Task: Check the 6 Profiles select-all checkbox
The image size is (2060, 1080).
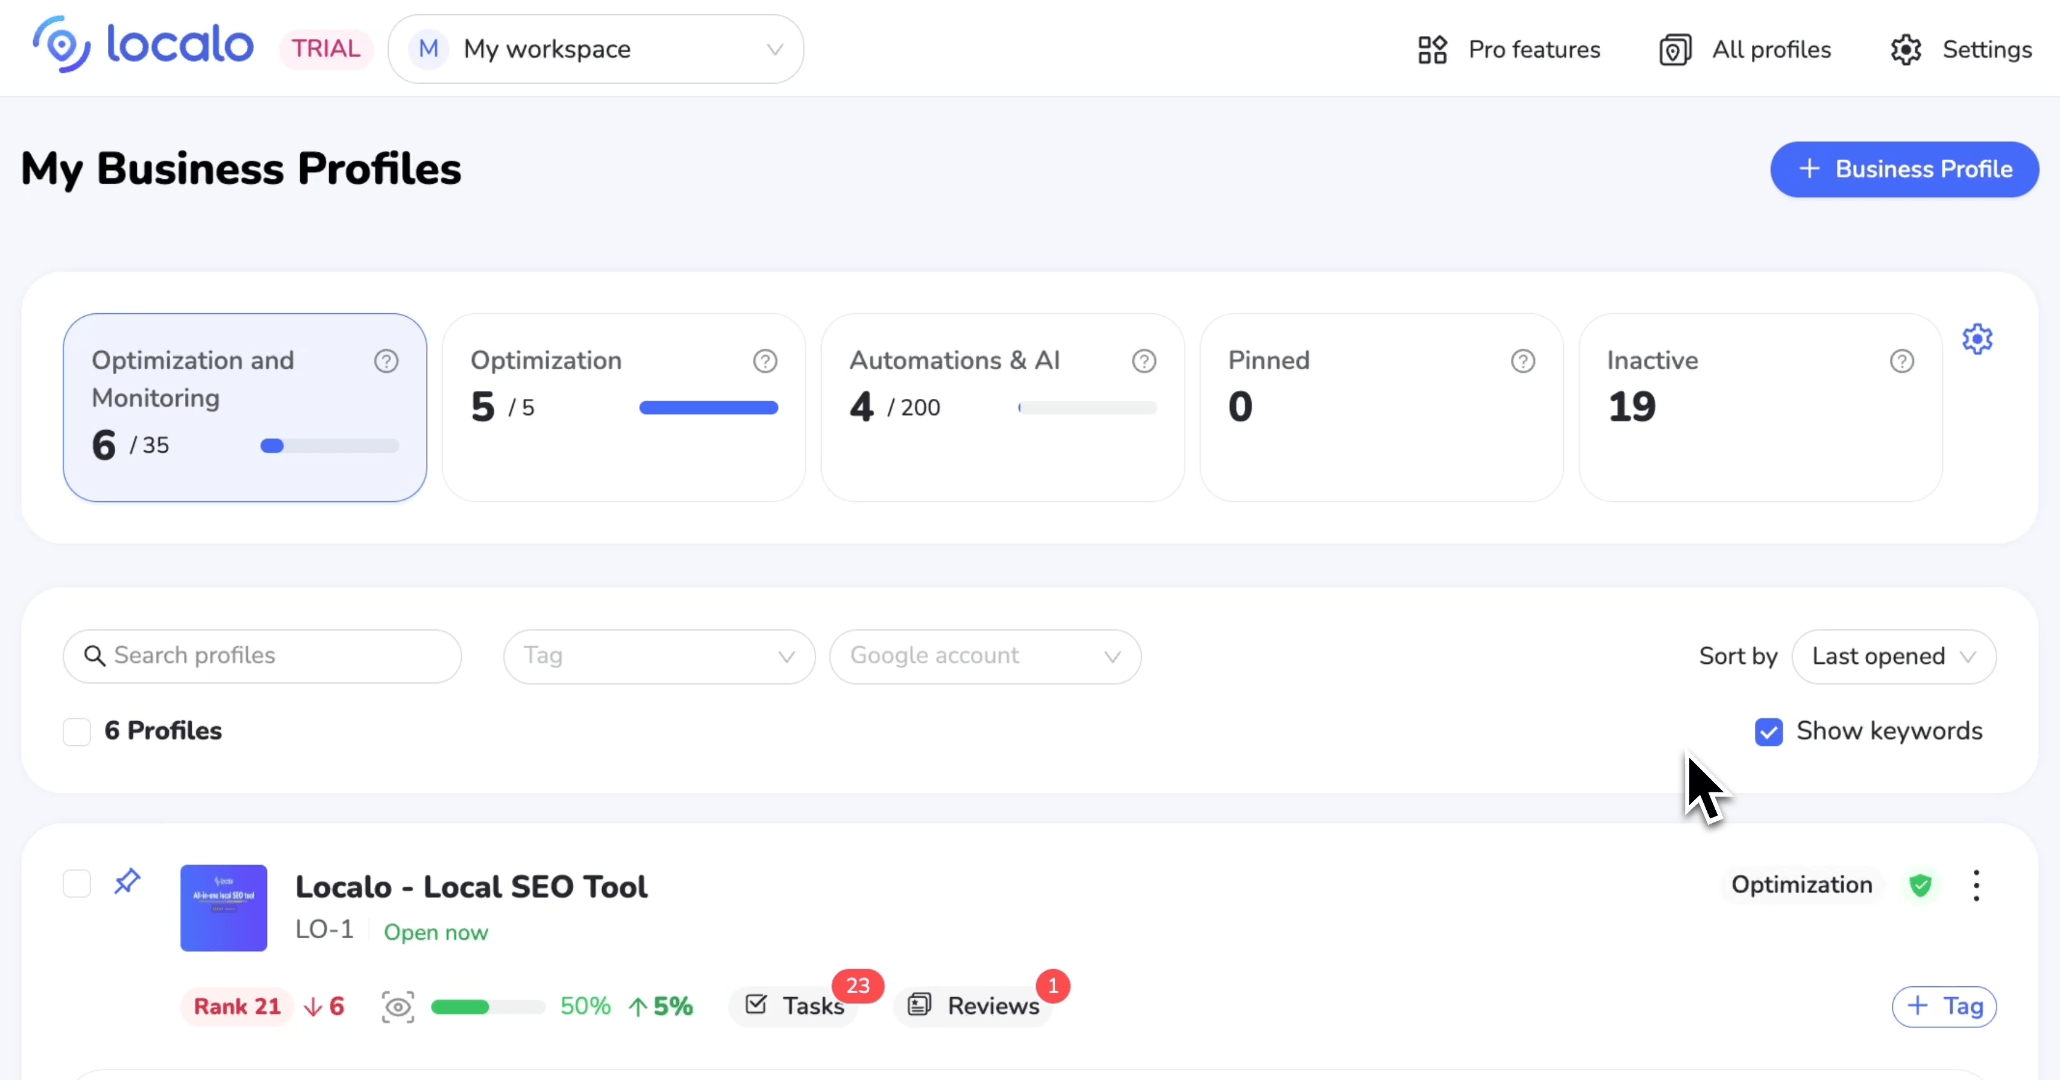Action: click(77, 732)
